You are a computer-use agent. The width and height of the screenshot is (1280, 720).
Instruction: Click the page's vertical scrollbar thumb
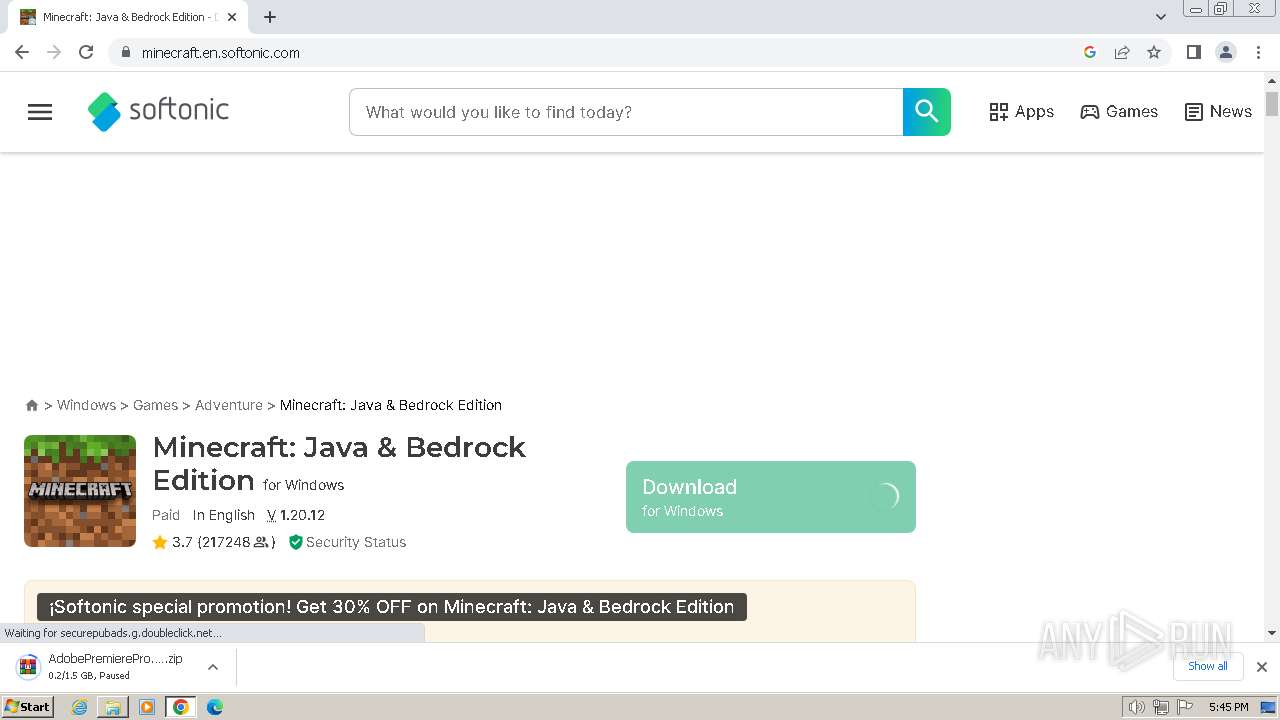[1272, 104]
